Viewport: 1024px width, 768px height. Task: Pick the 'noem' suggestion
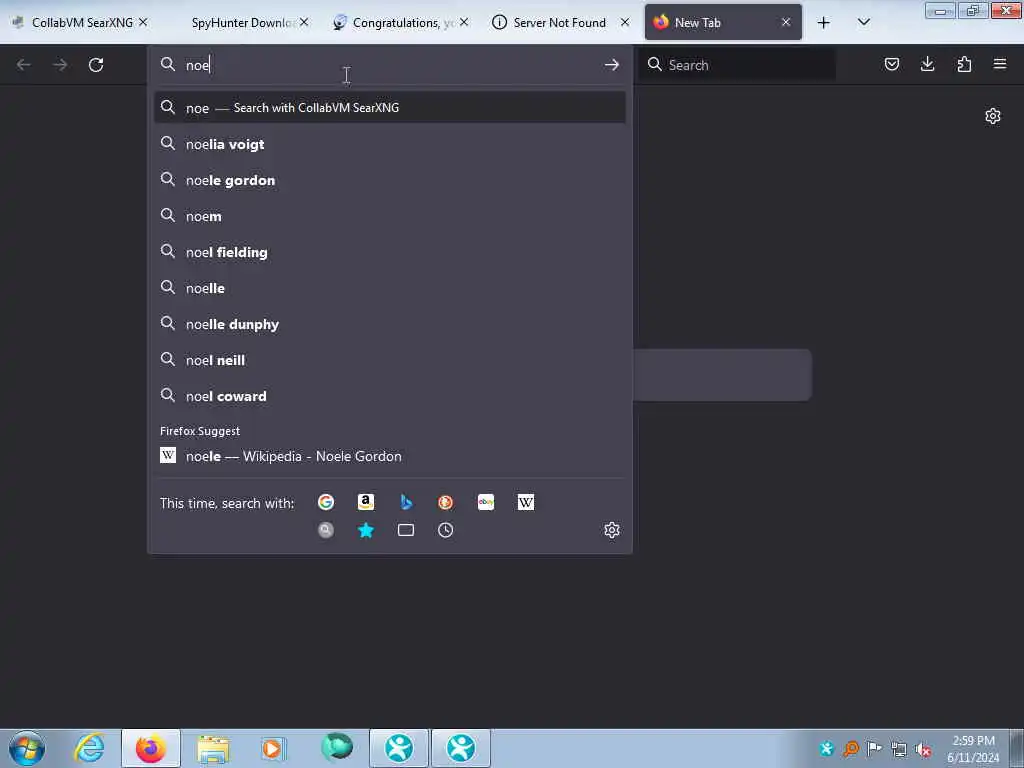click(x=390, y=216)
